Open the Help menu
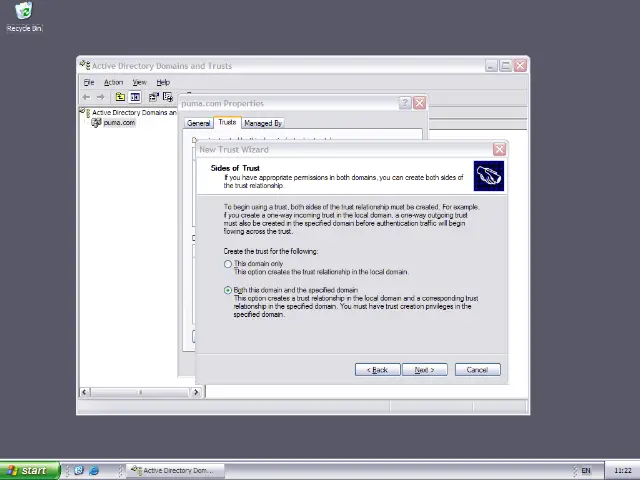640x480 pixels. point(163,82)
